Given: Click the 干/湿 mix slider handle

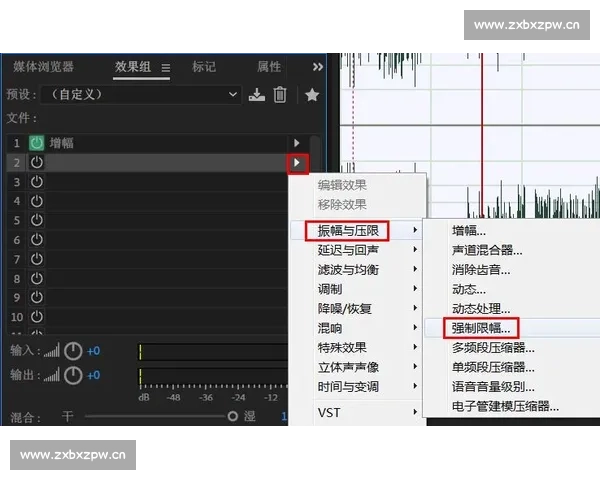Looking at the screenshot, I should (232, 416).
